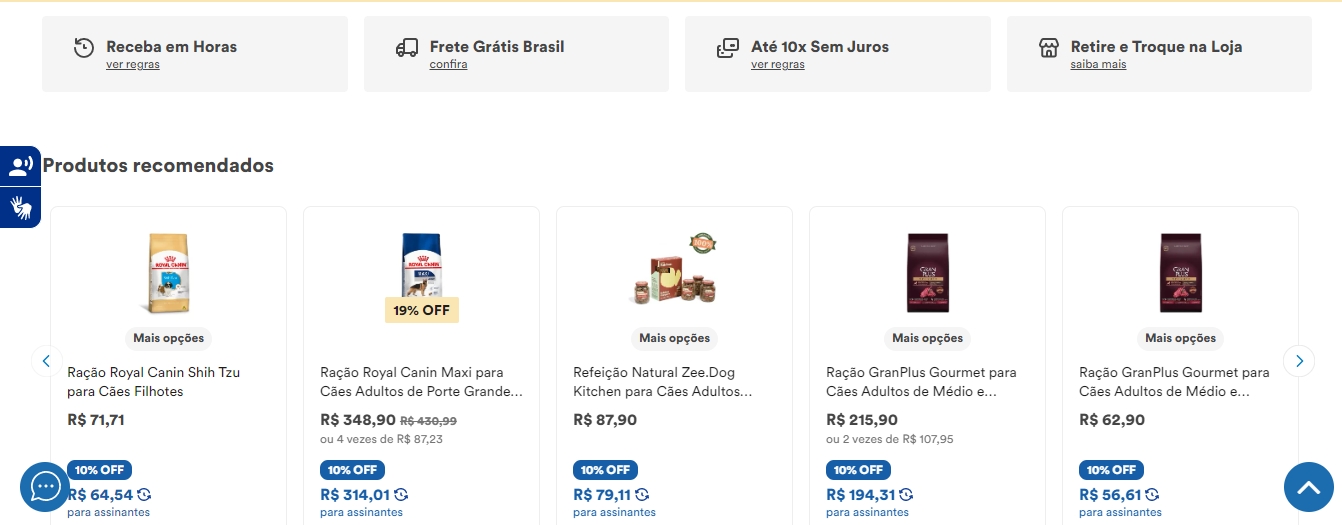Image resolution: width=1342 pixels, height=525 pixels.
Task: Open the sign language (Libras) accessibility icon
Action: coord(20,207)
